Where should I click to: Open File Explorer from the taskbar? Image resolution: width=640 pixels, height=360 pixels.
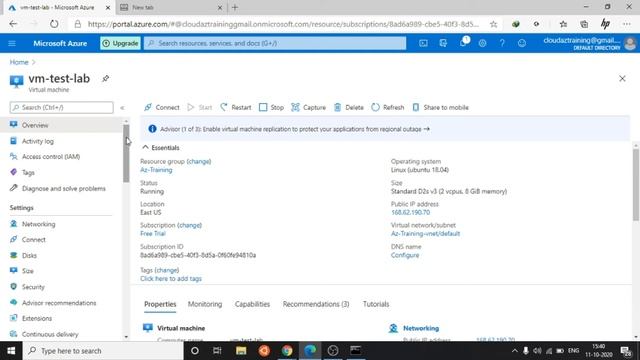click(241, 351)
